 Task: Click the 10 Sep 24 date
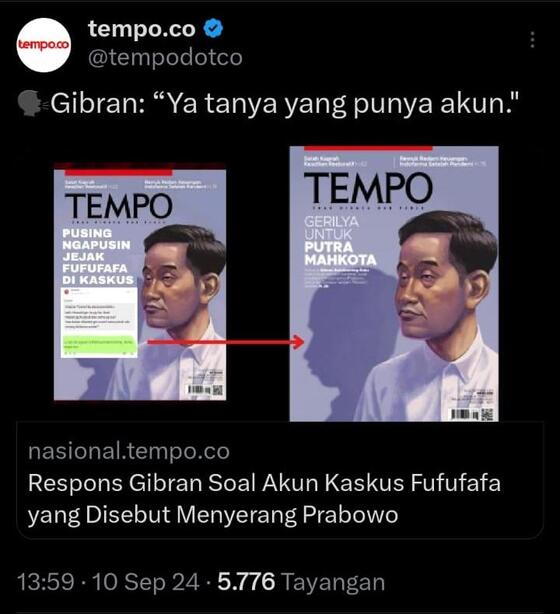[146, 581]
